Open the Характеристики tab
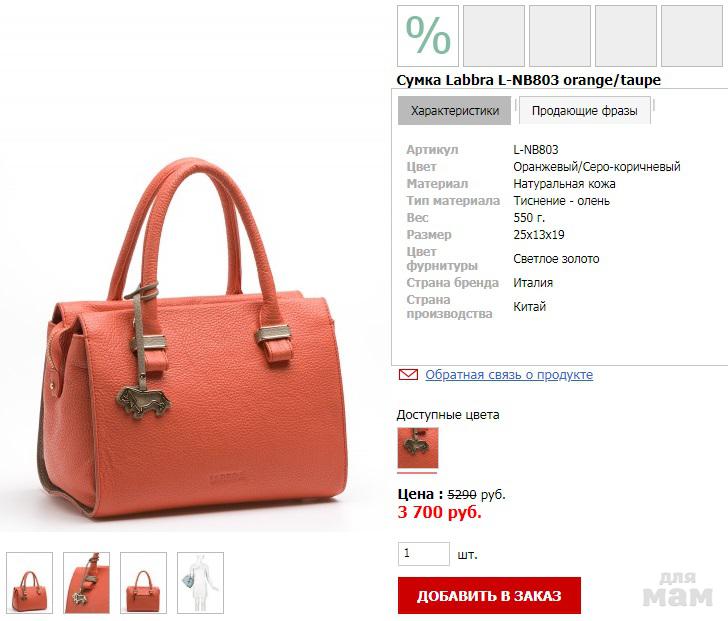728x621 pixels. (455, 110)
